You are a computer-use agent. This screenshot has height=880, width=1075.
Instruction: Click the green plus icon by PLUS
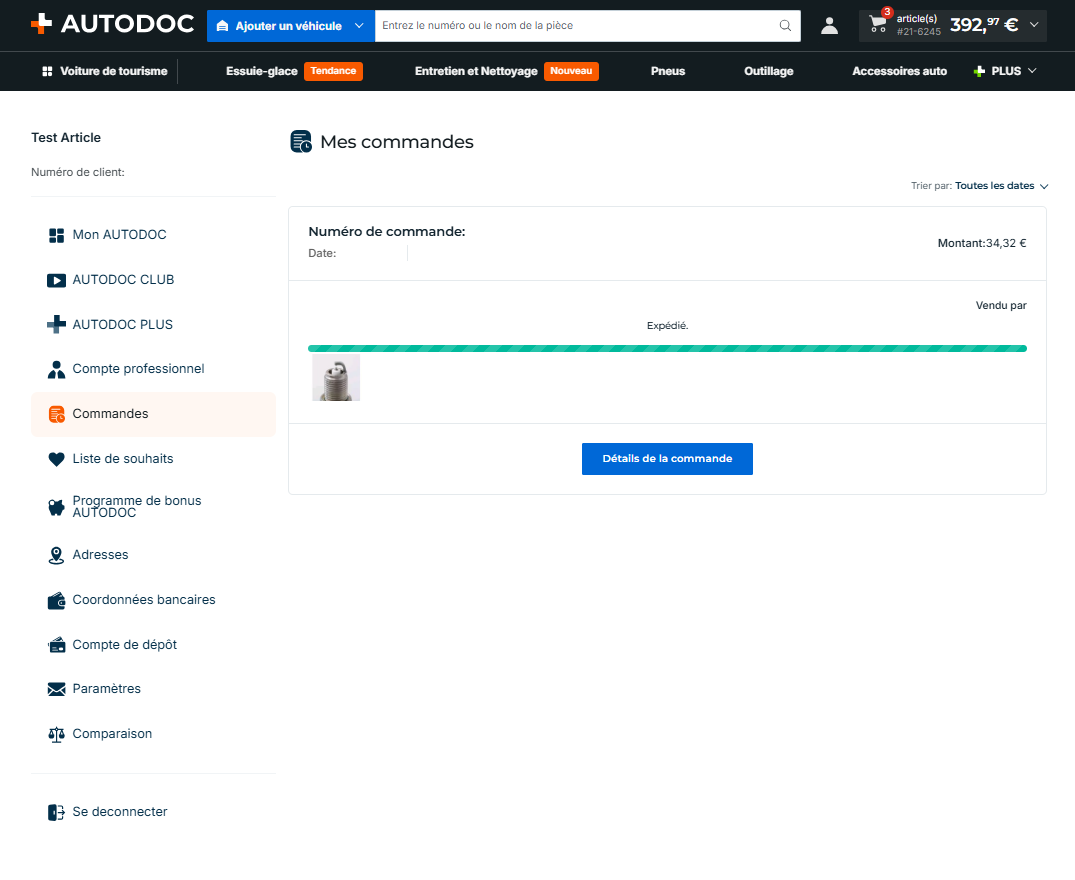pos(979,71)
